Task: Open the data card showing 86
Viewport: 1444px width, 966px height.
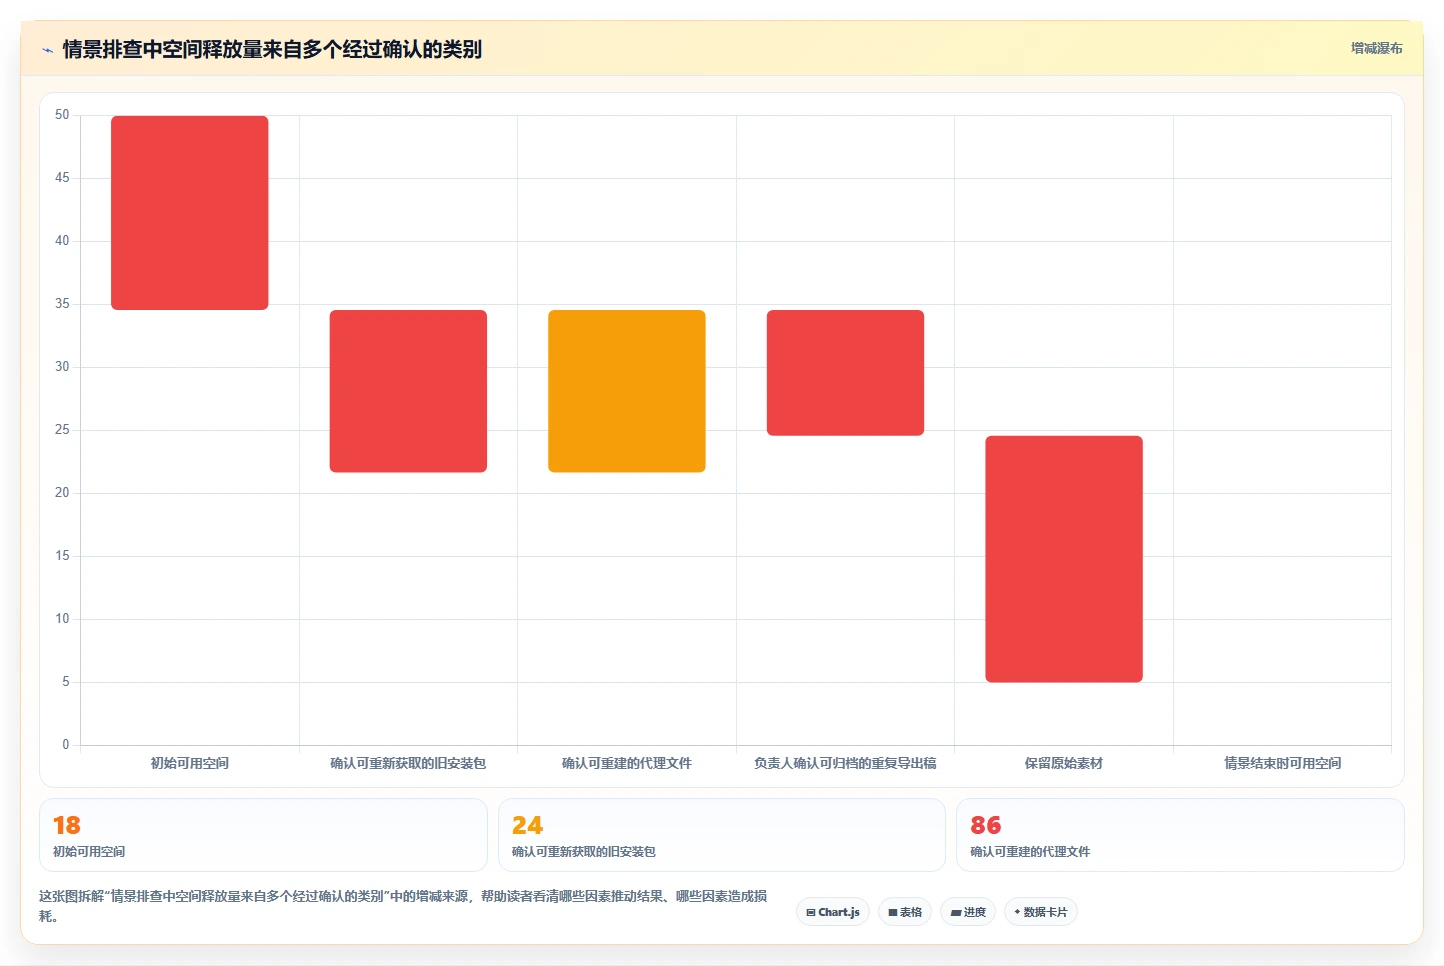Action: 1180,835
